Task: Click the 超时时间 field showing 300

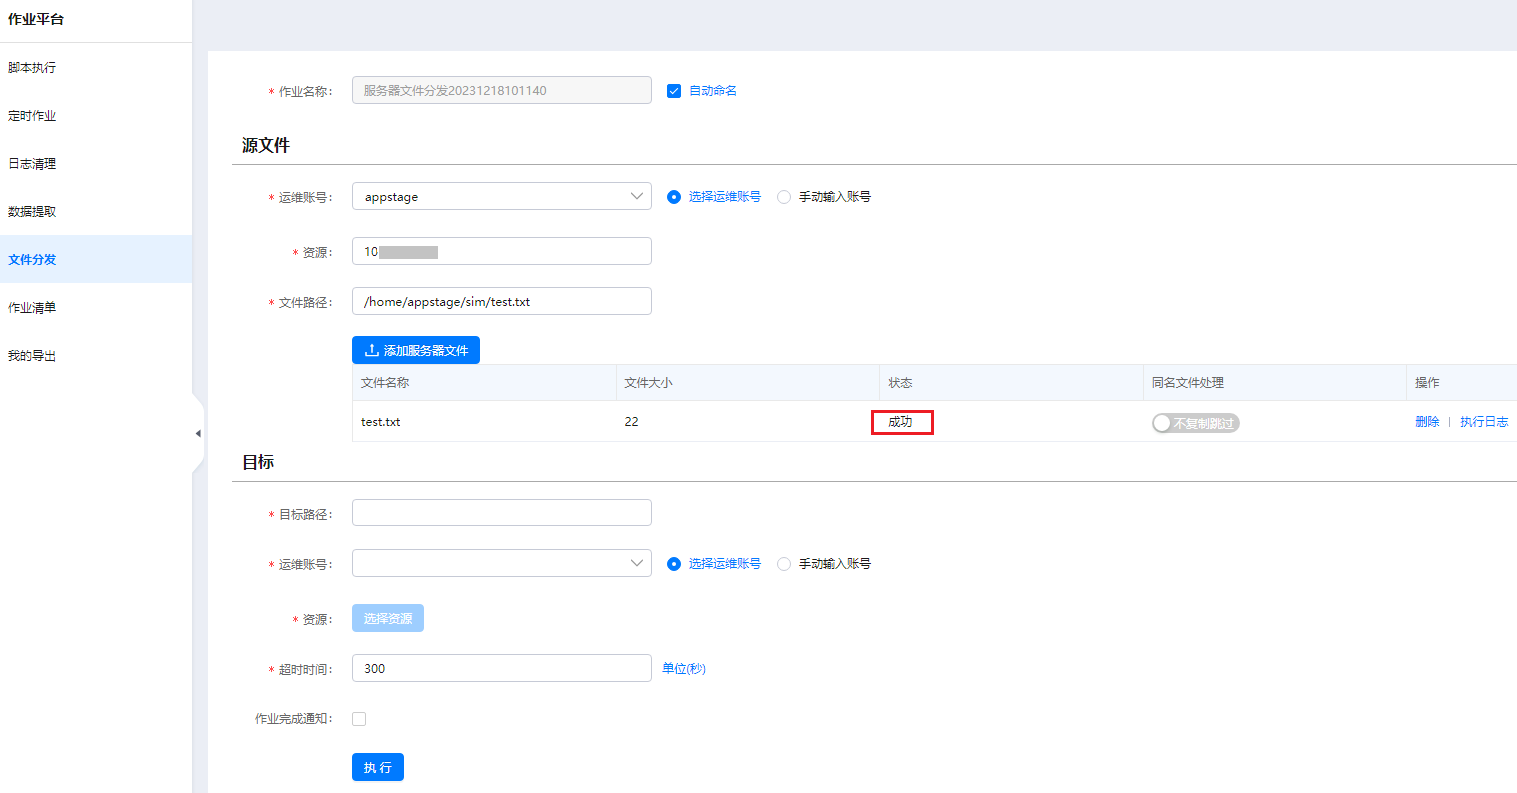Action: pyautogui.click(x=501, y=668)
